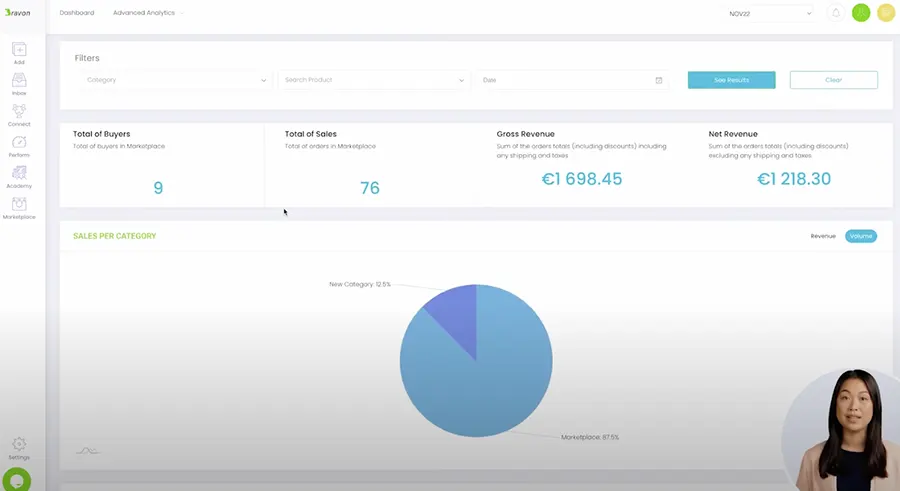This screenshot has width=900, height=491.
Task: Open the Dashboard menu item
Action: tap(77, 13)
